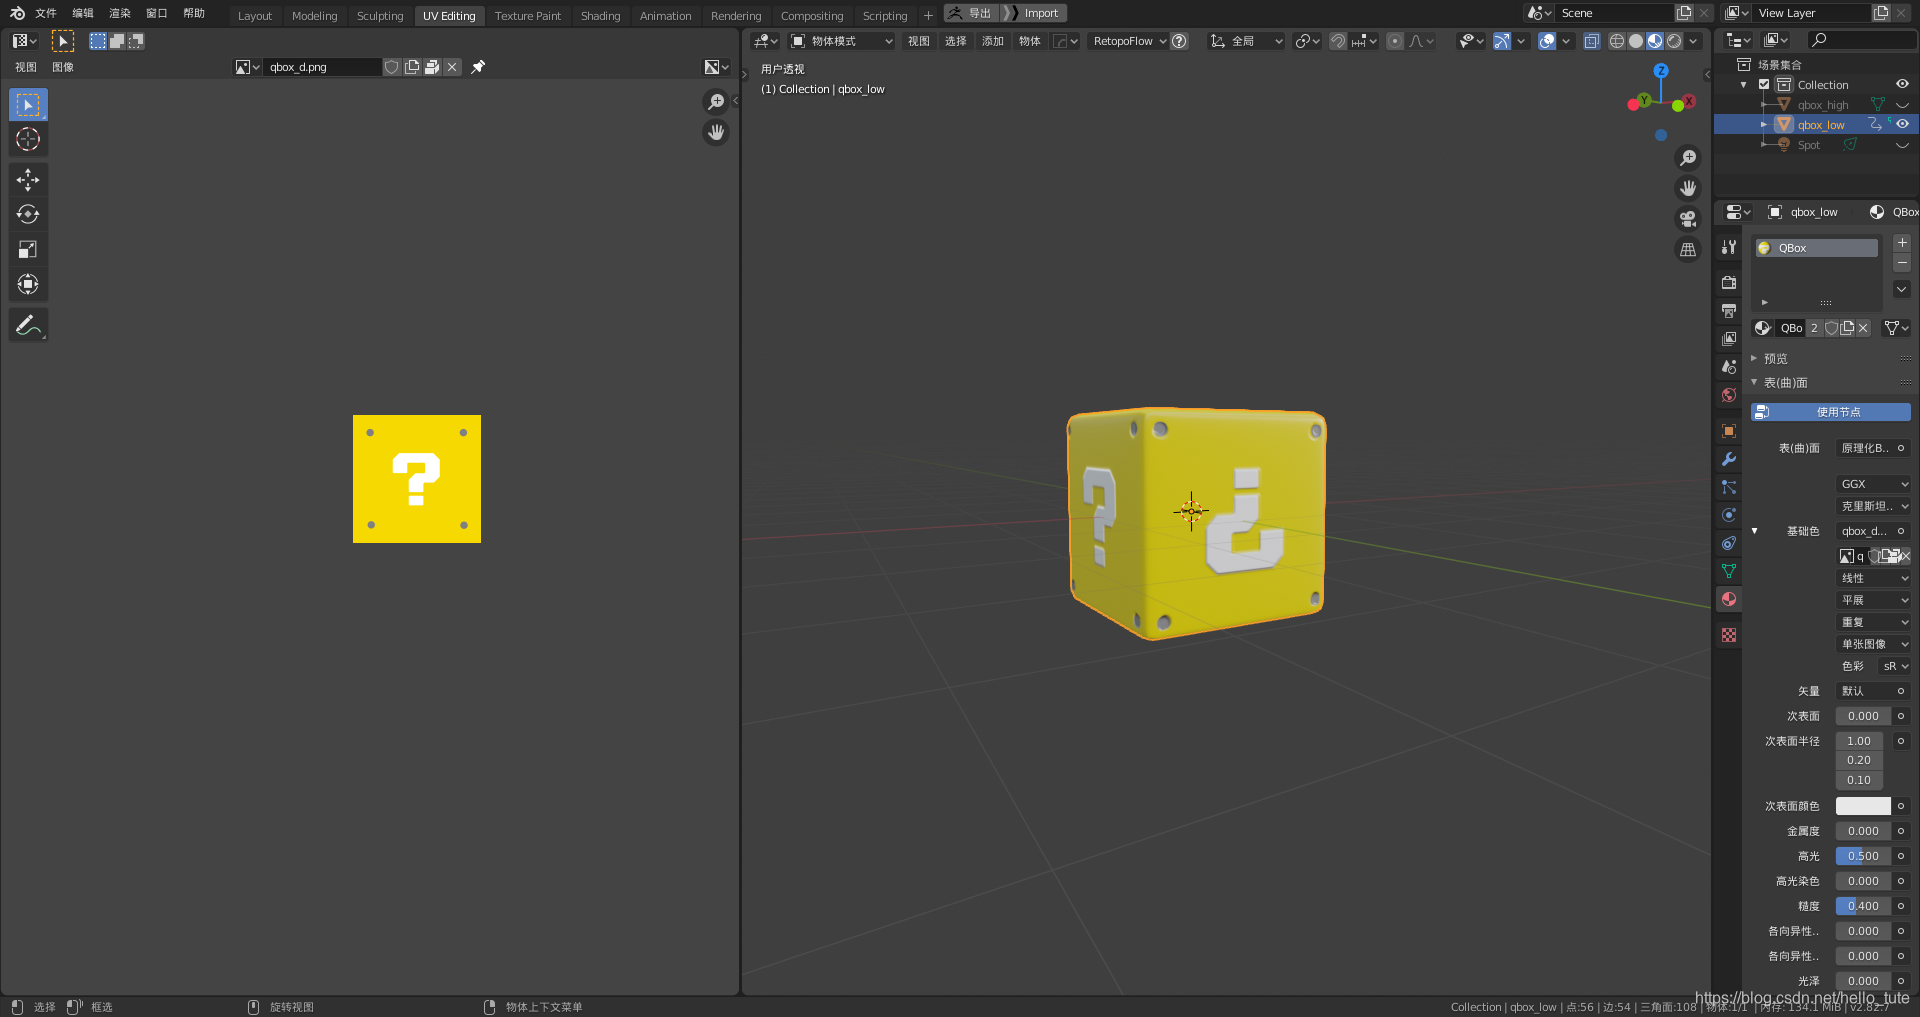Click the 导出 export button
Screen dimensions: 1920x1017
[x=971, y=13]
